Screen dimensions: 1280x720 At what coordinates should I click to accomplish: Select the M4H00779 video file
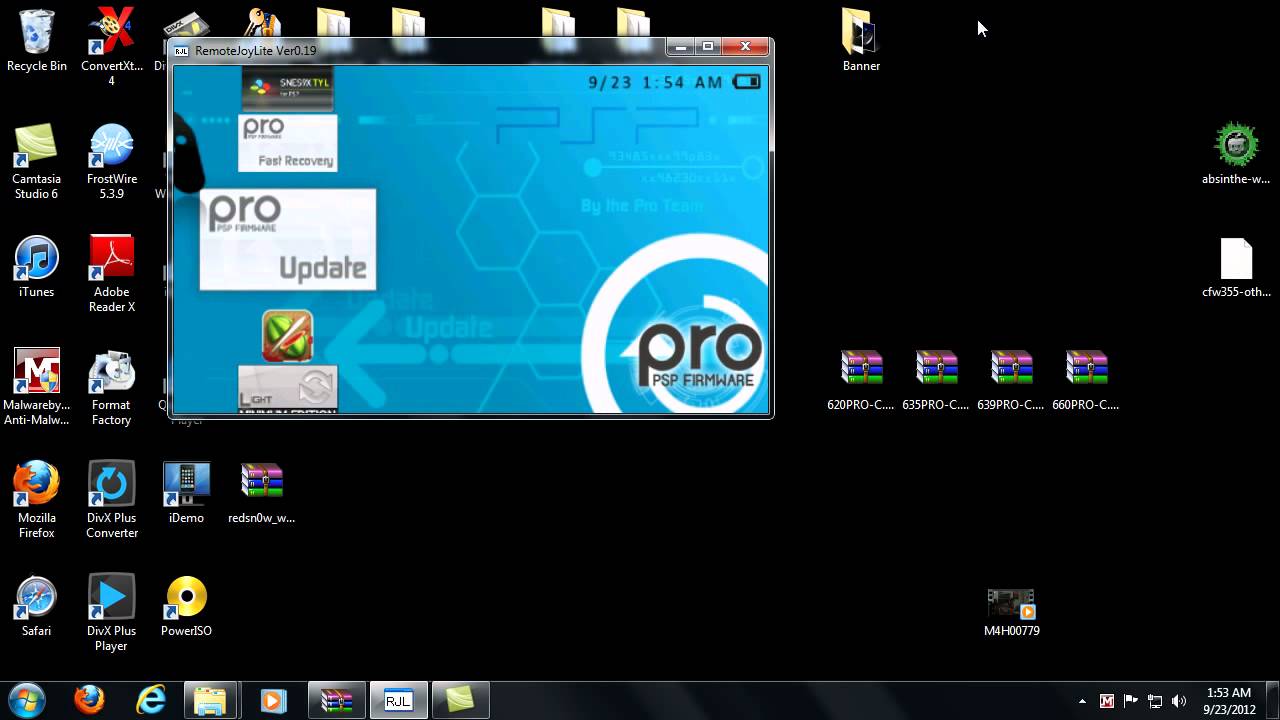coord(1011,613)
